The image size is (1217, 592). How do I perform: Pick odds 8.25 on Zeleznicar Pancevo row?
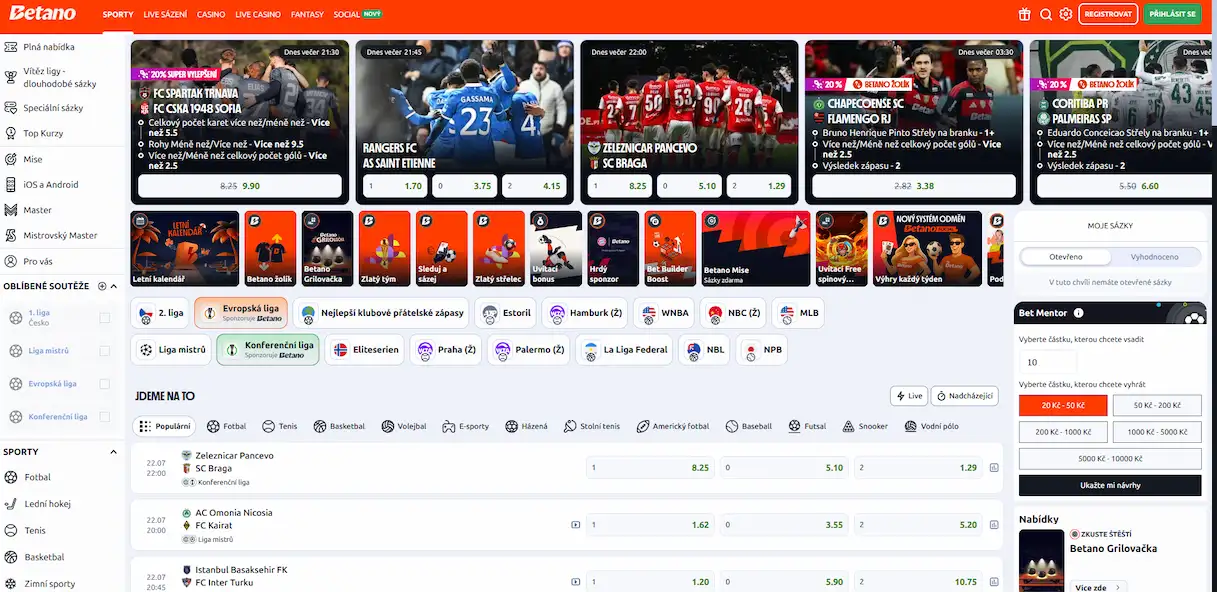(x=650, y=467)
